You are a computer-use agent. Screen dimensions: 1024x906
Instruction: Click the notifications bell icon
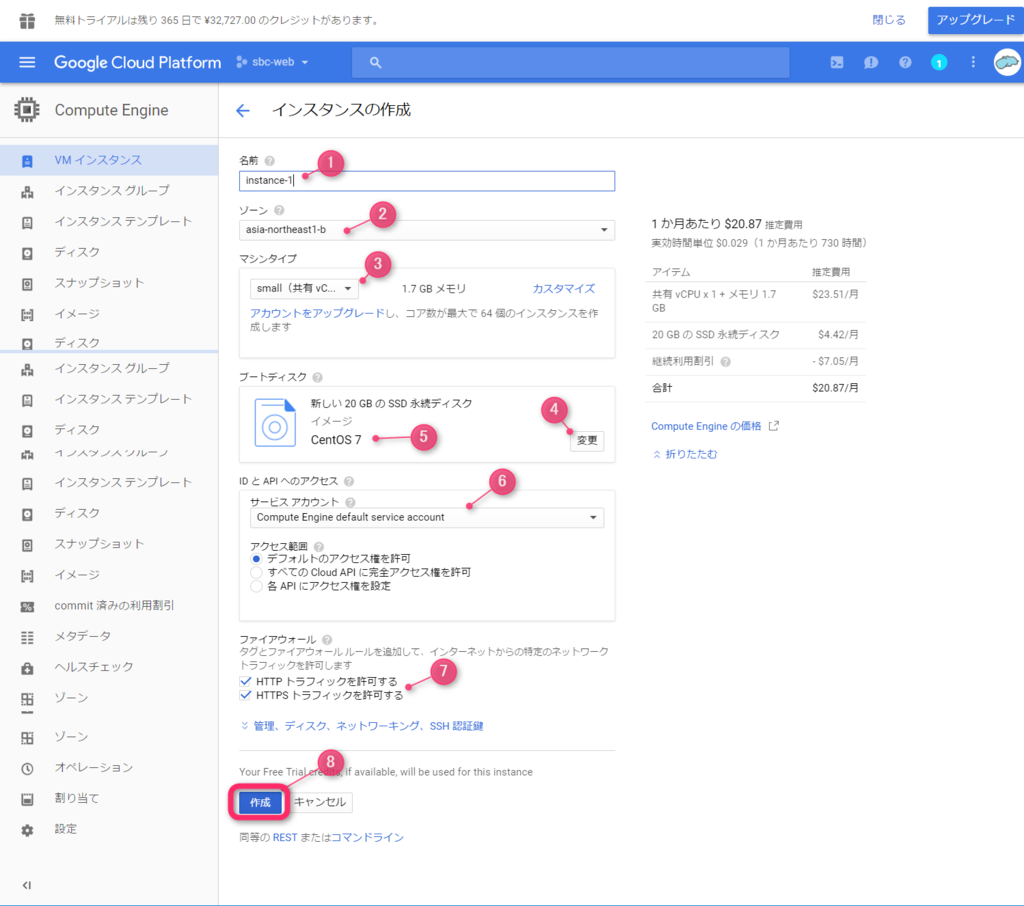click(871, 62)
